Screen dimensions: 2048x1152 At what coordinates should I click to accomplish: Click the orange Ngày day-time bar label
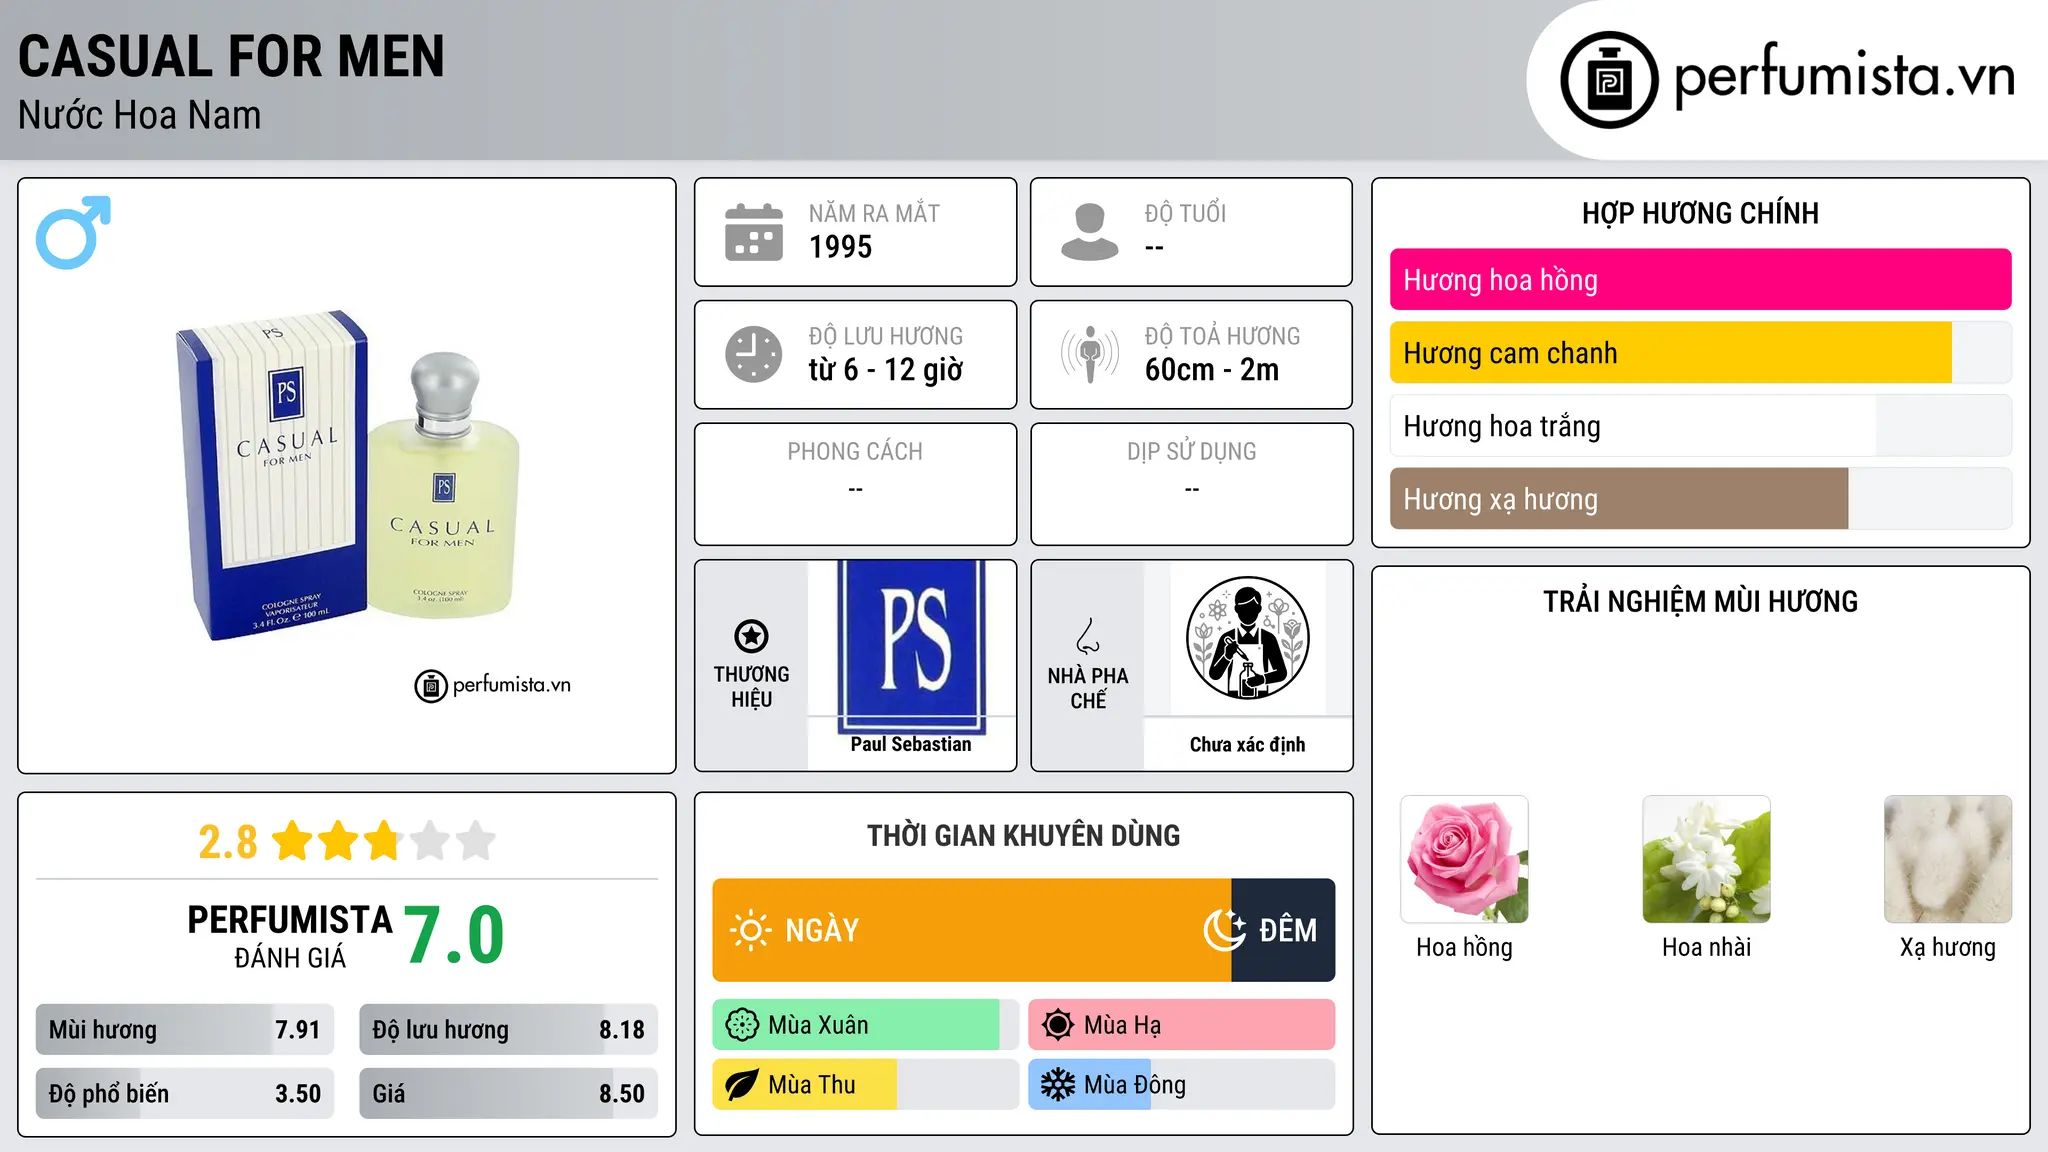pos(822,930)
